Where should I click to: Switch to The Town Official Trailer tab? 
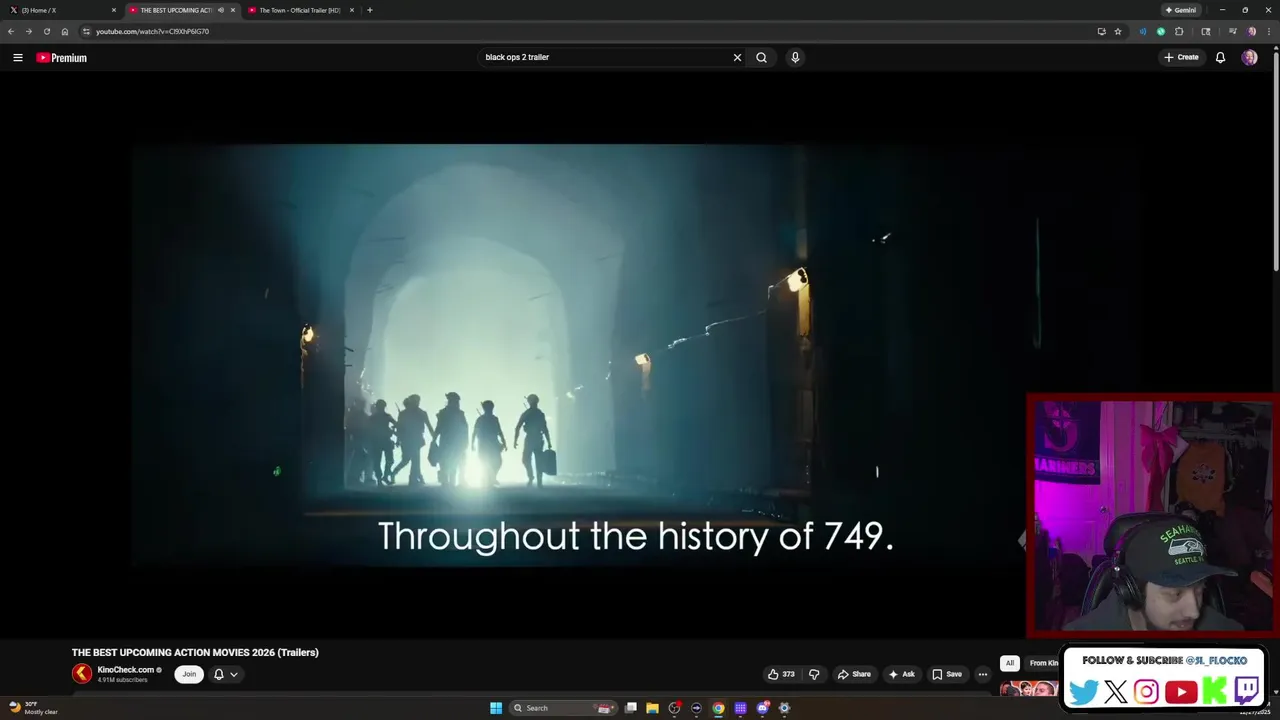tap(300, 10)
